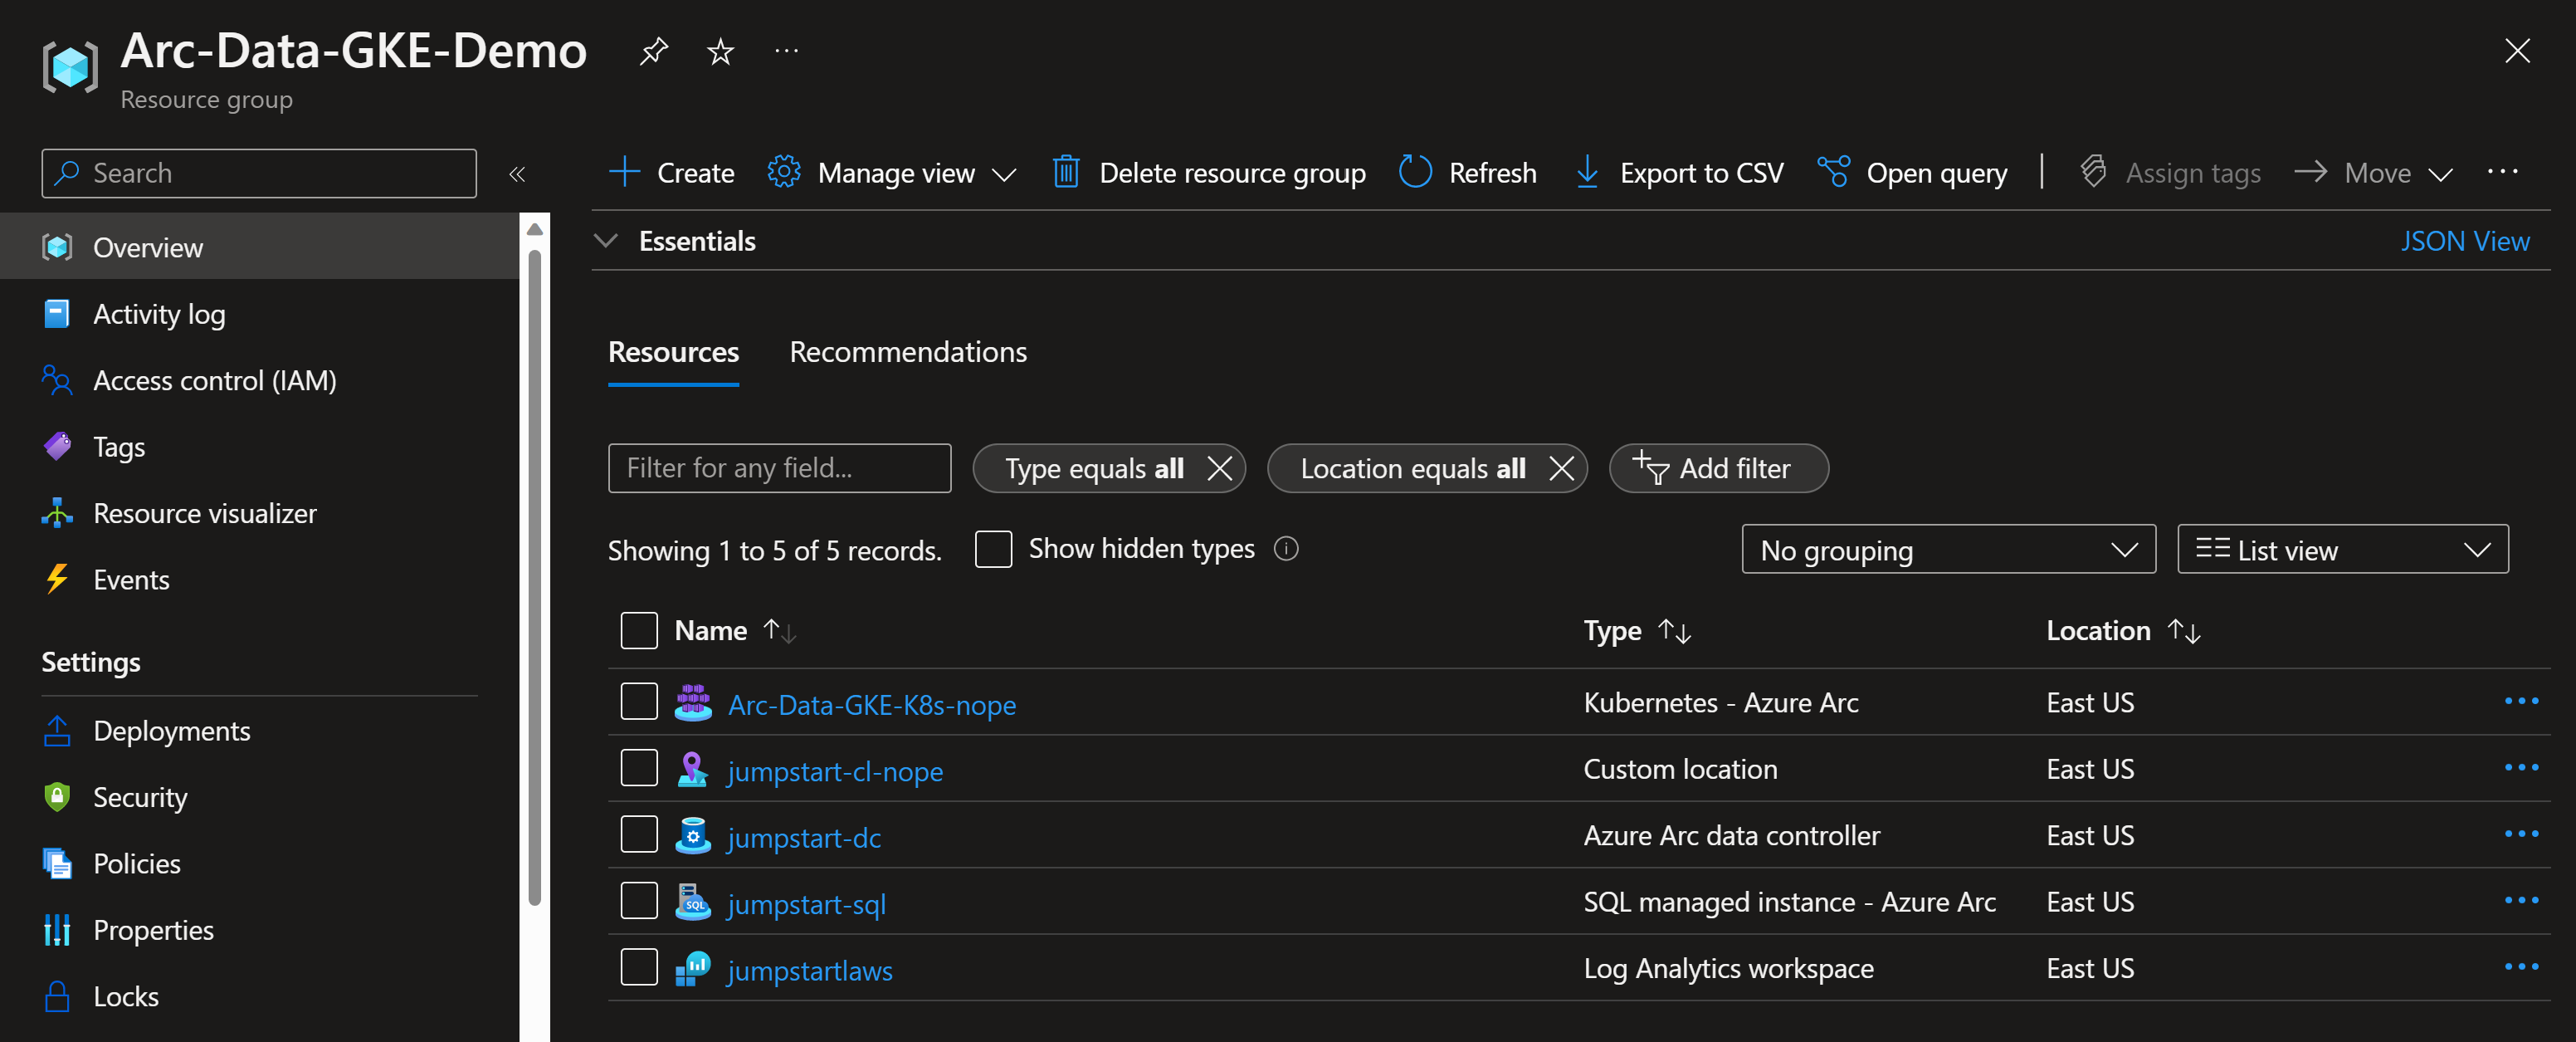Image resolution: width=2576 pixels, height=1042 pixels.
Task: Open the No grouping dropdown
Action: click(x=1947, y=550)
